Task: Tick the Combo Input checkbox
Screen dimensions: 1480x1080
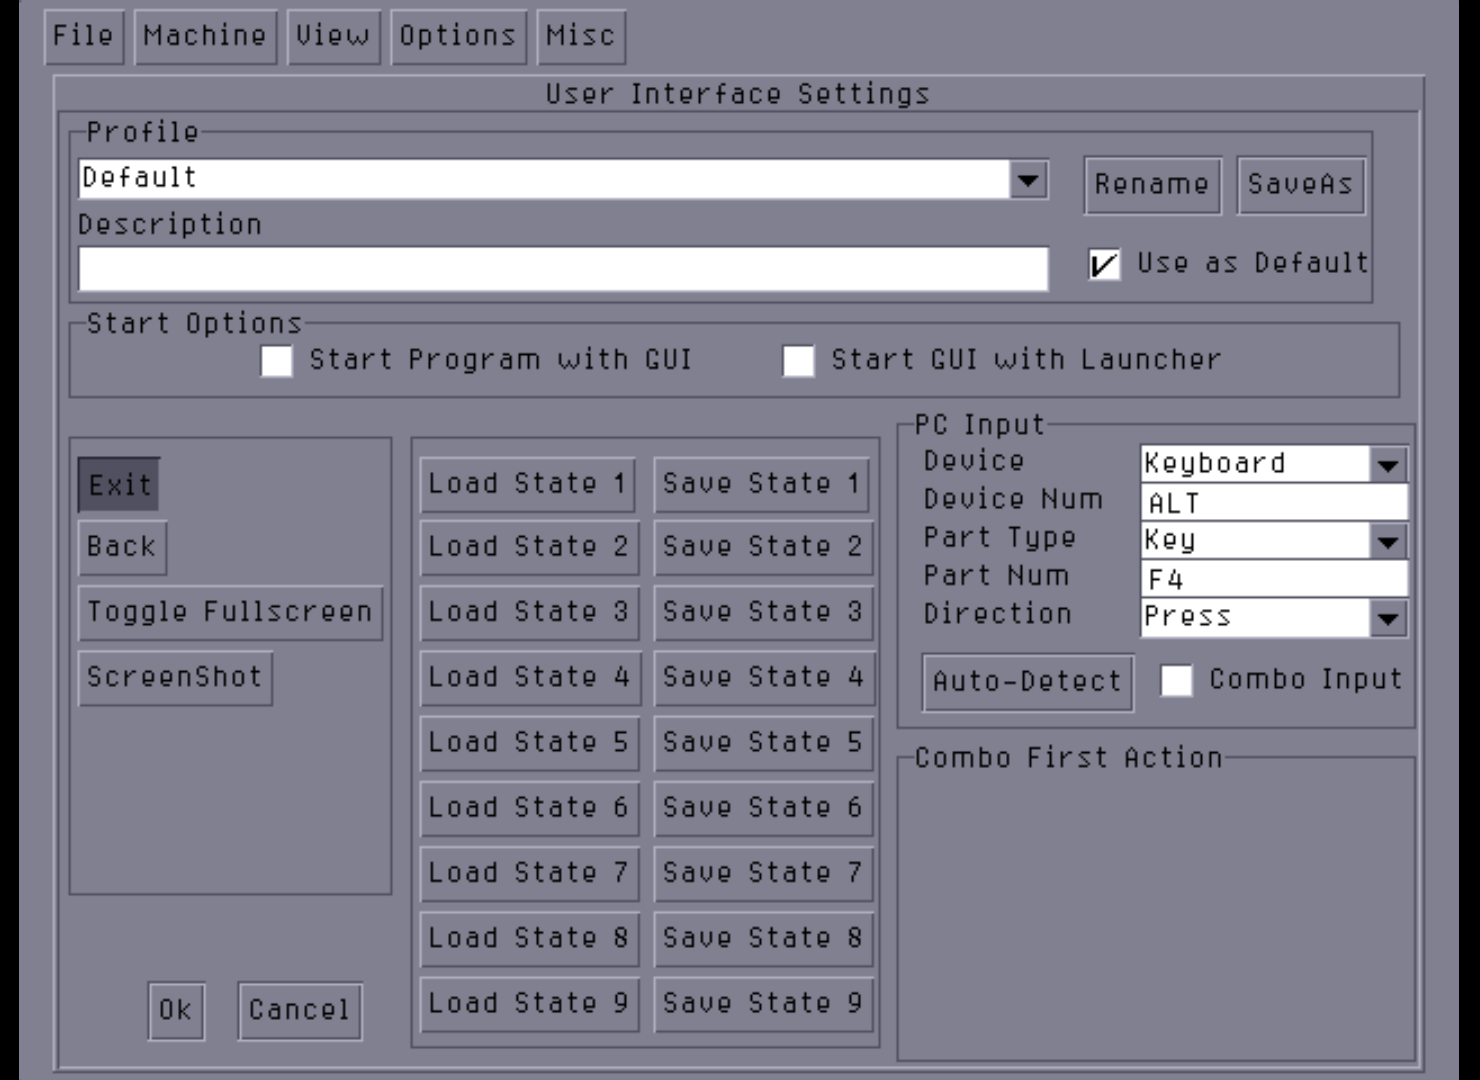Action: point(1176,681)
